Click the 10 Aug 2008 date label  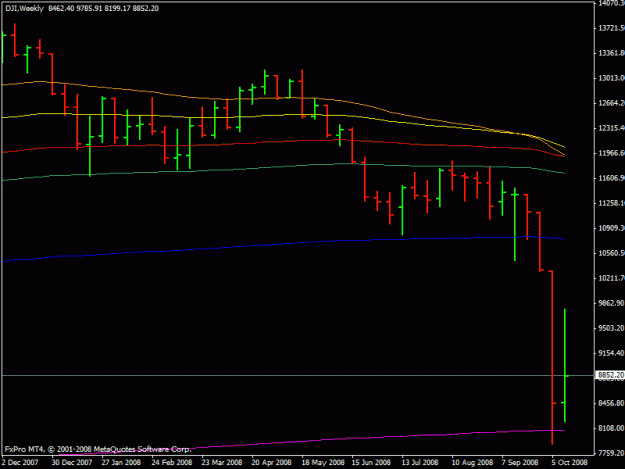click(x=472, y=462)
